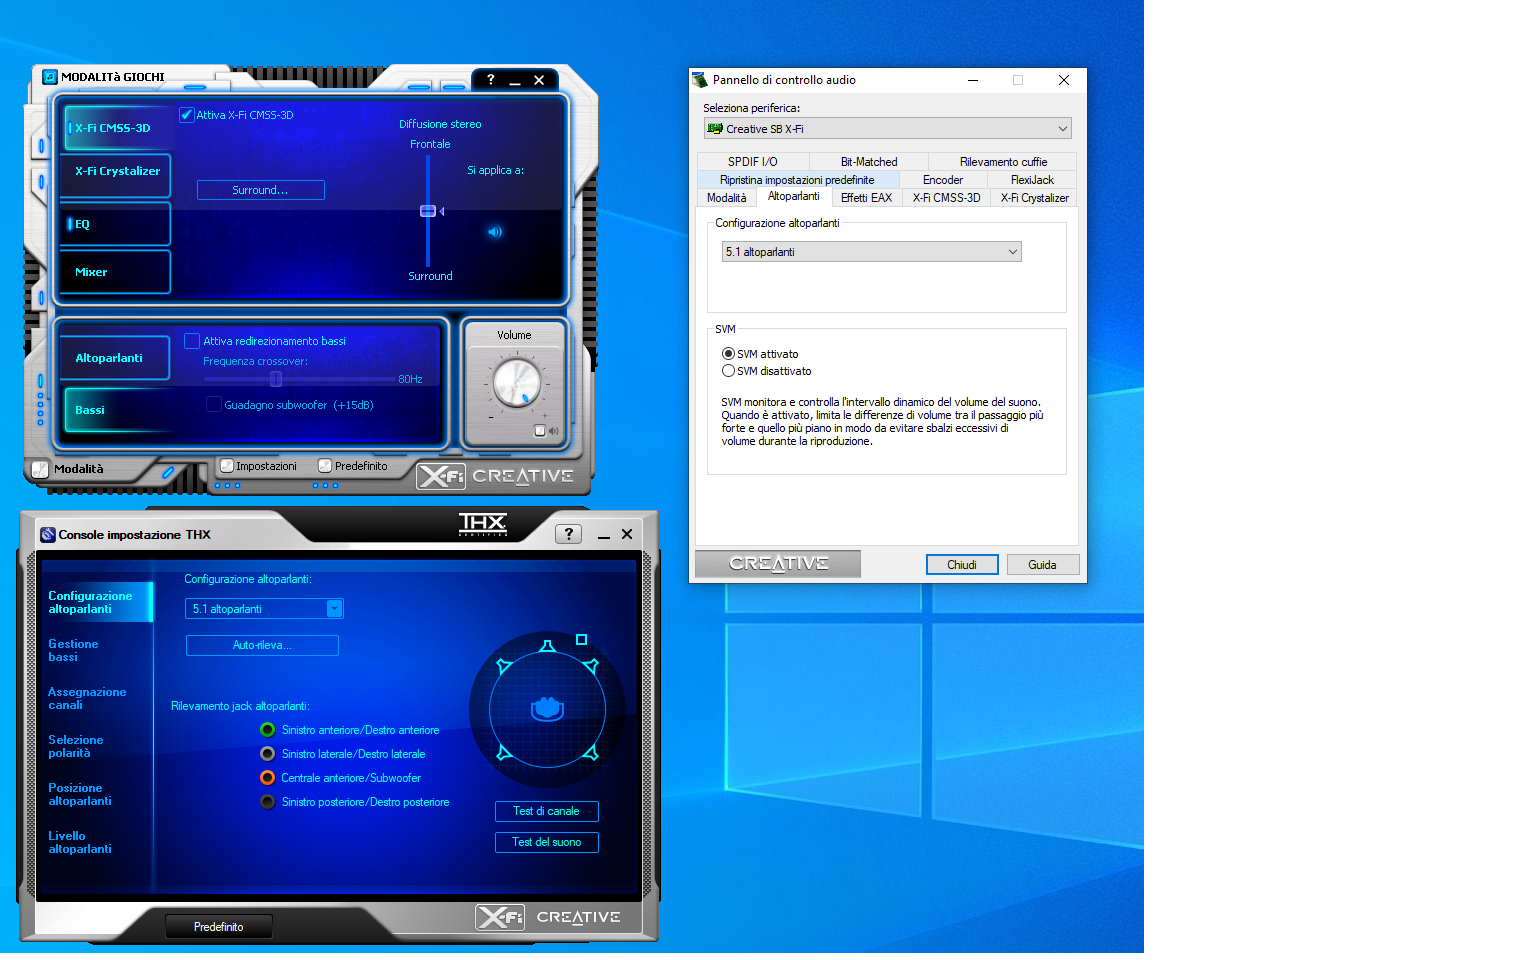Switch to the Encoder tab
The image size is (1536, 960).
click(943, 180)
